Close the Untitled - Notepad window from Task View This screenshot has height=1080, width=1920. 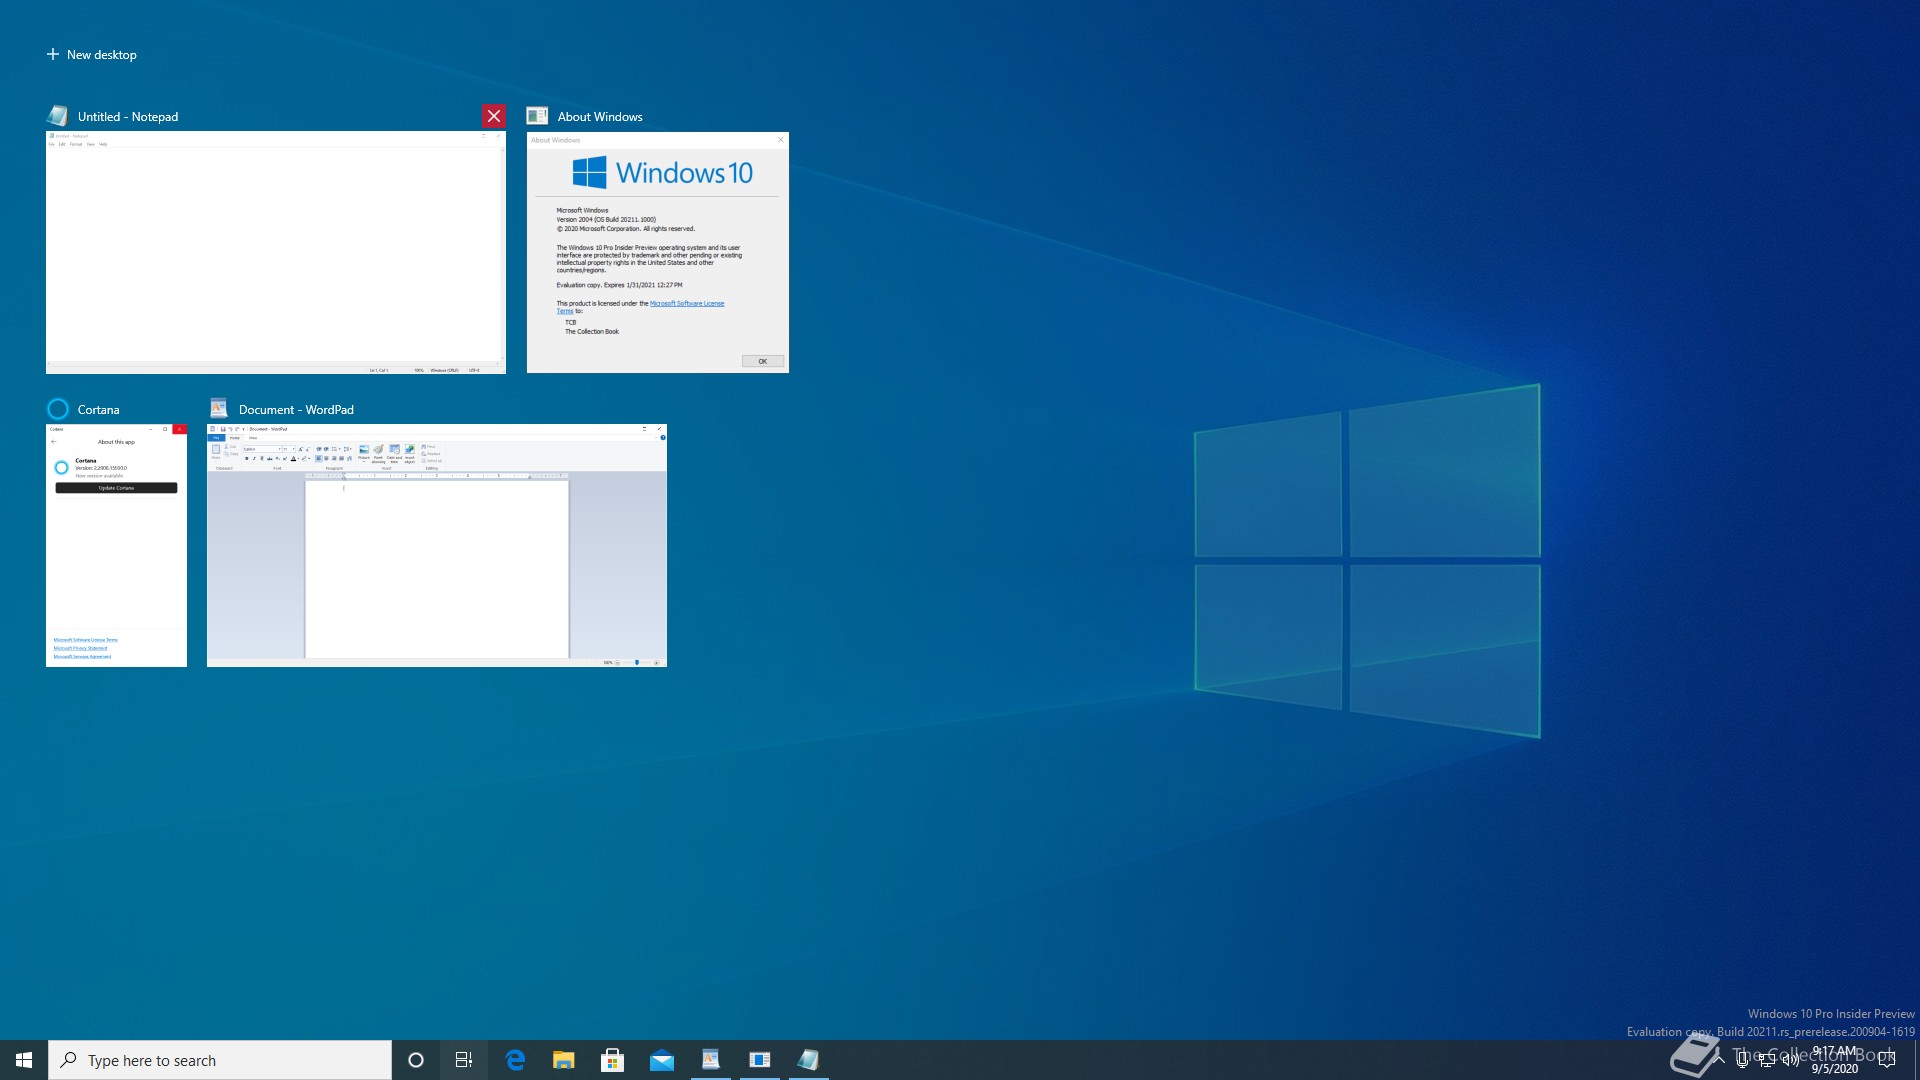(x=494, y=116)
